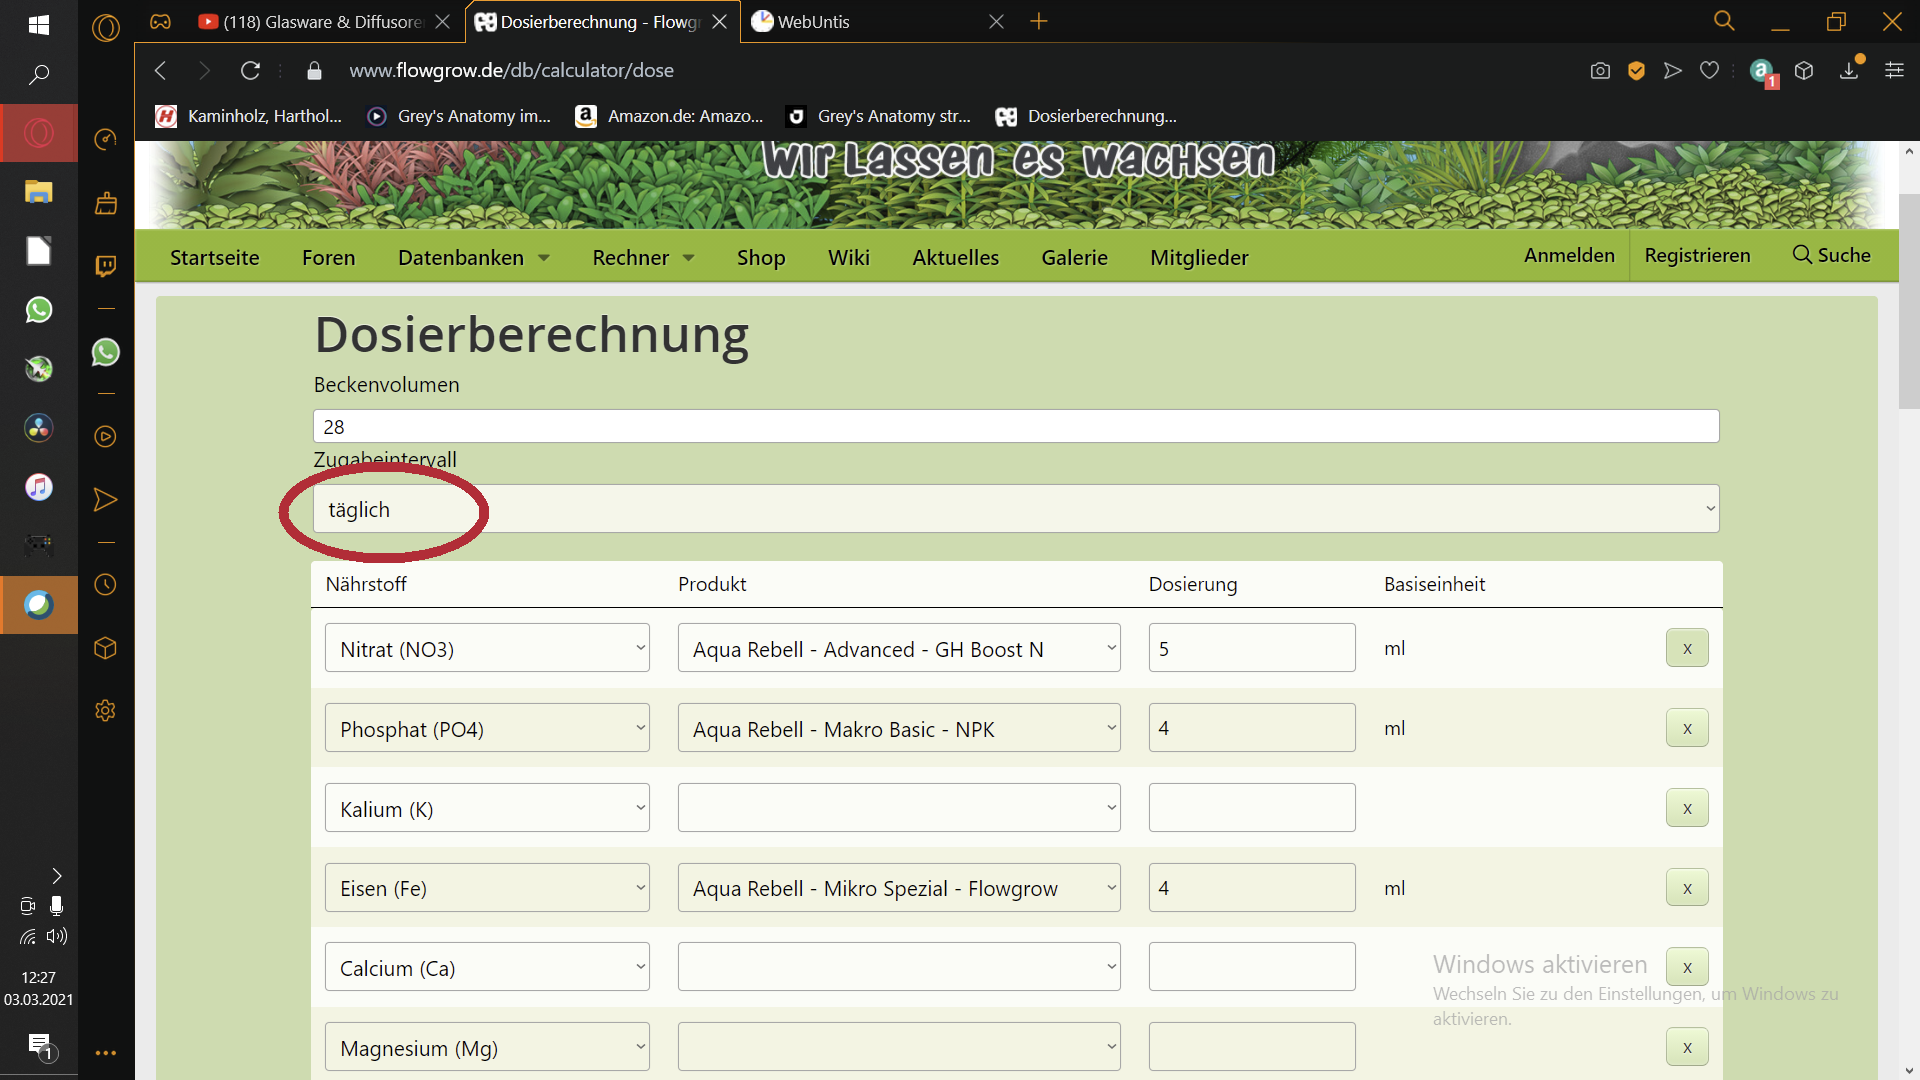Screen dimensions: 1920x1080
Task: Expand the Rechner navigation menu
Action: tap(643, 257)
